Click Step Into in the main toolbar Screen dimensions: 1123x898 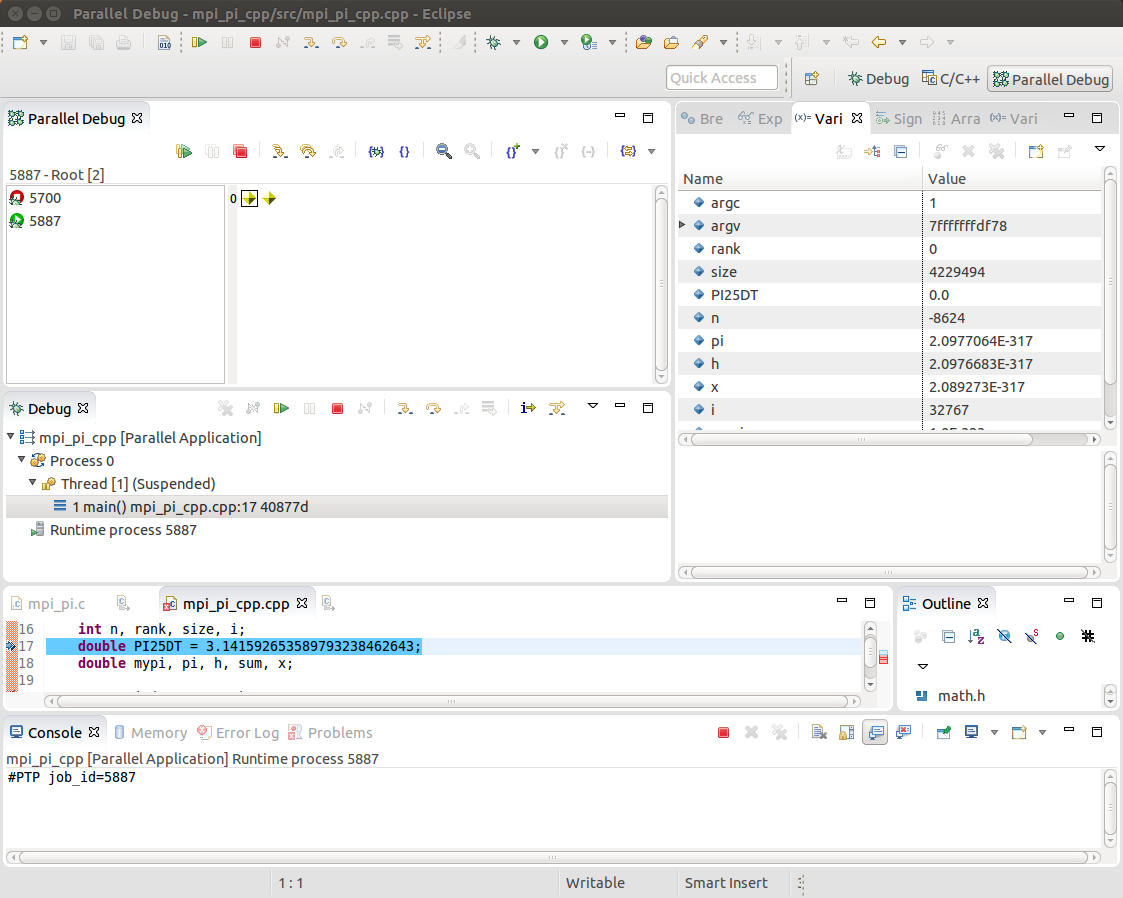point(311,43)
